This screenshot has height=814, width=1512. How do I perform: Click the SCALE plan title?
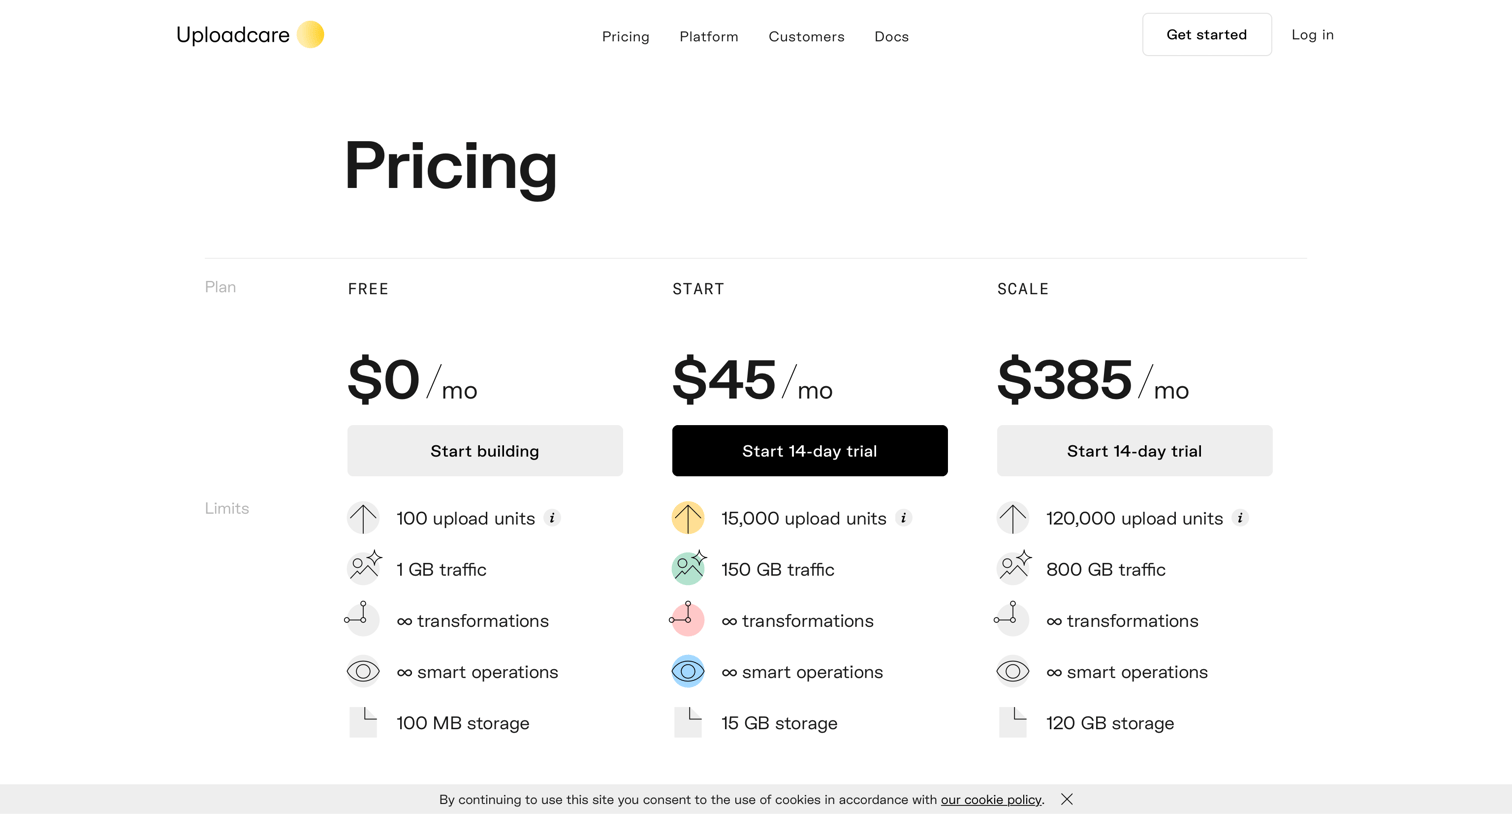[1023, 289]
